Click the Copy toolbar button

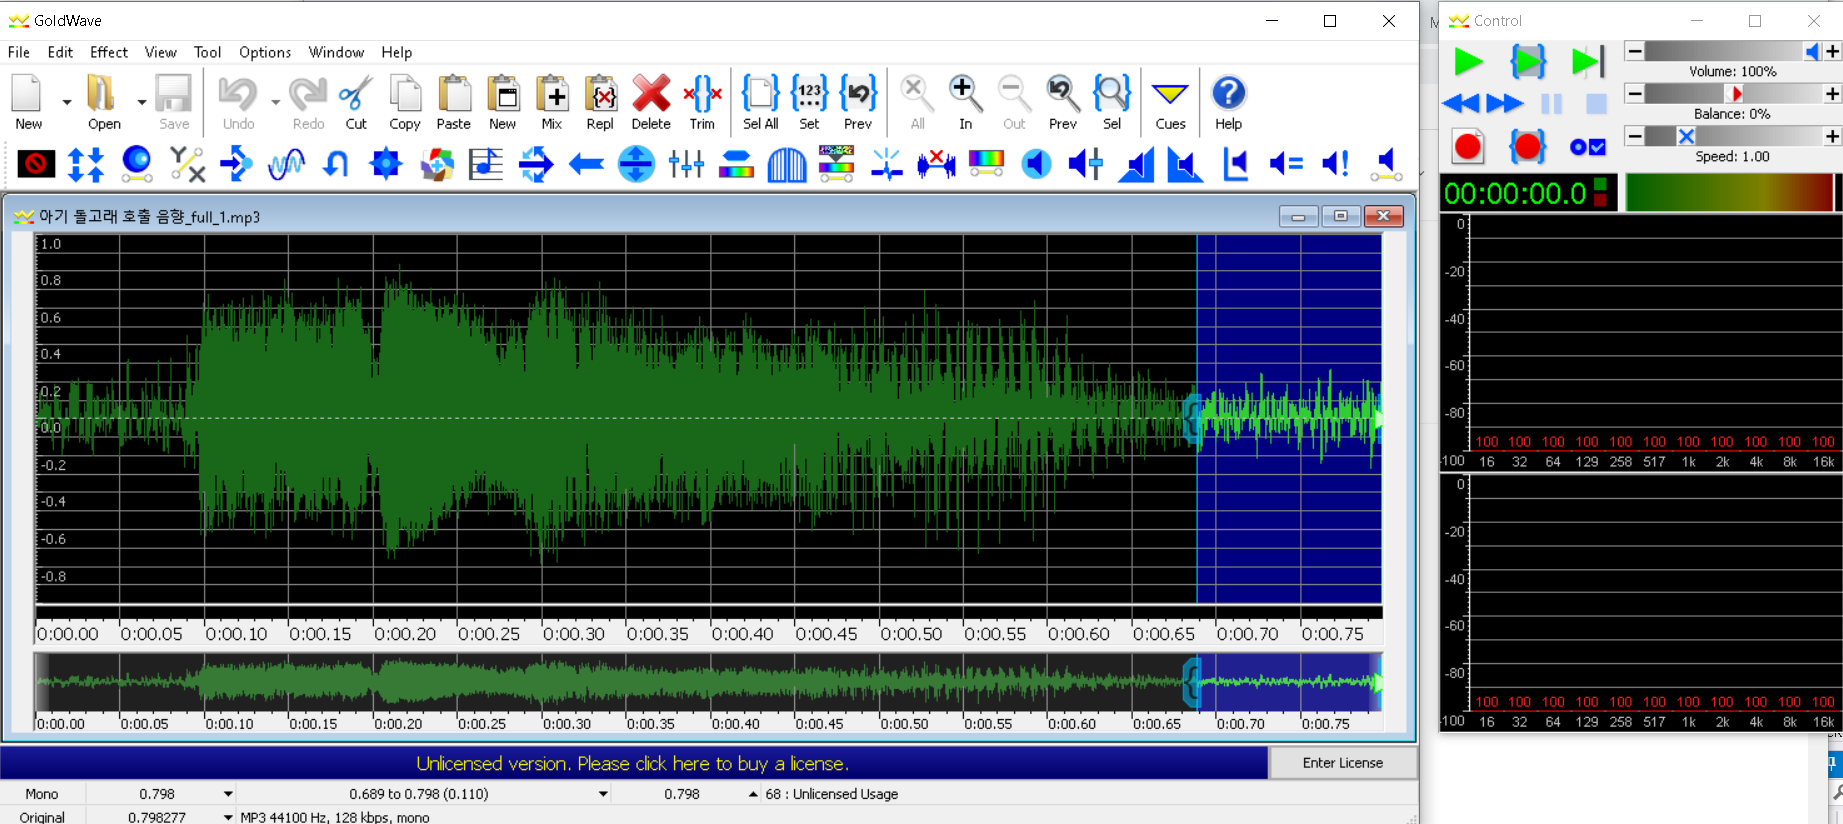click(405, 102)
